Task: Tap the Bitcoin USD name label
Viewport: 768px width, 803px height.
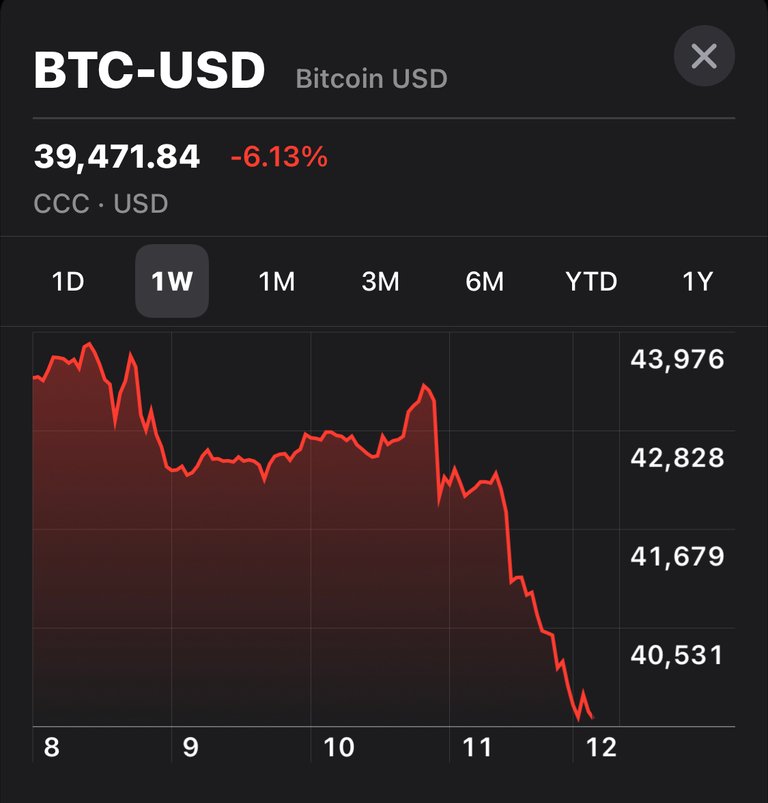Action: (x=371, y=78)
